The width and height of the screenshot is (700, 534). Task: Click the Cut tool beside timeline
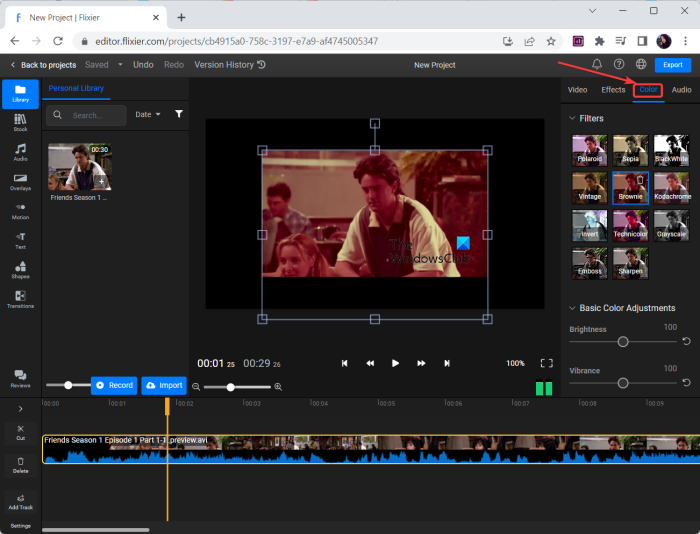pyautogui.click(x=20, y=432)
